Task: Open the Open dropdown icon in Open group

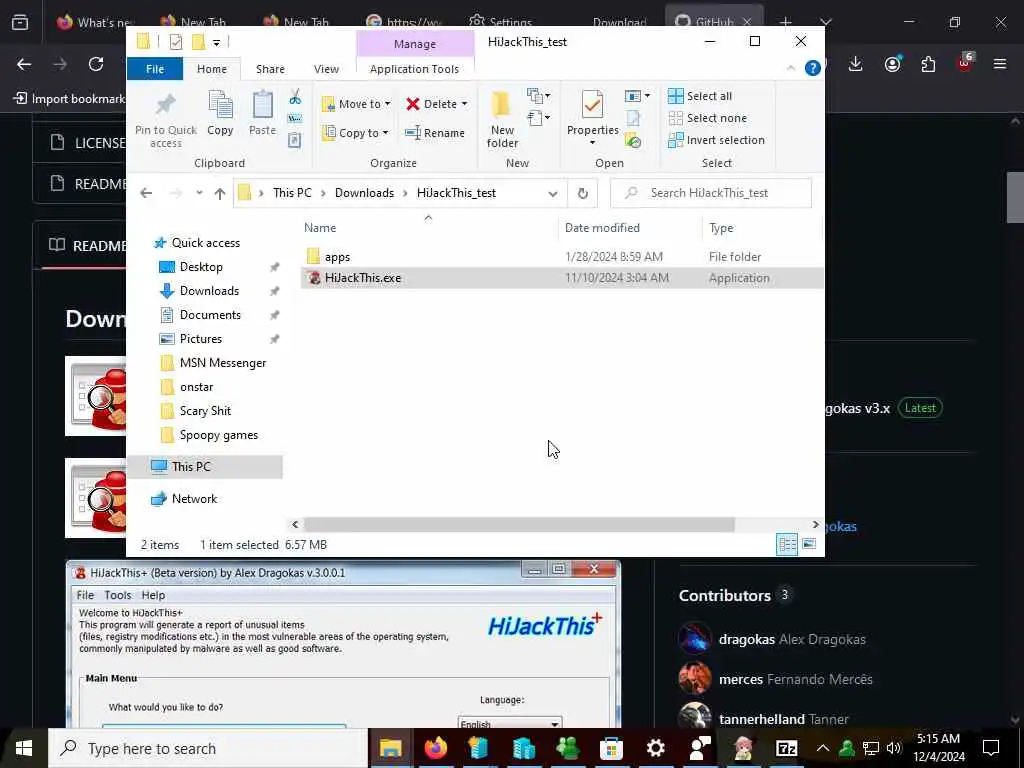Action: point(637,97)
